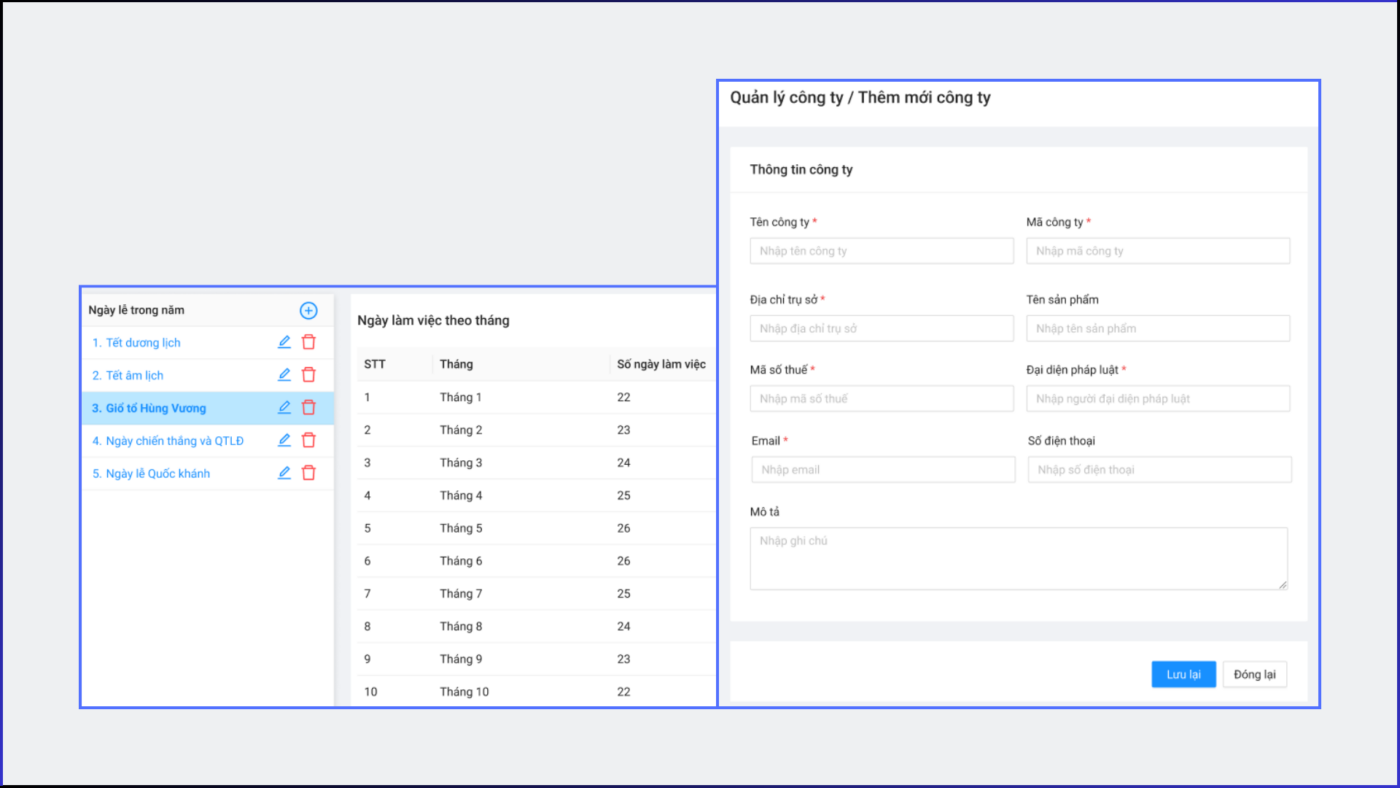Edit the Giỗ tổ Hùng Vương holiday
The height and width of the screenshot is (788, 1400).
[284, 408]
